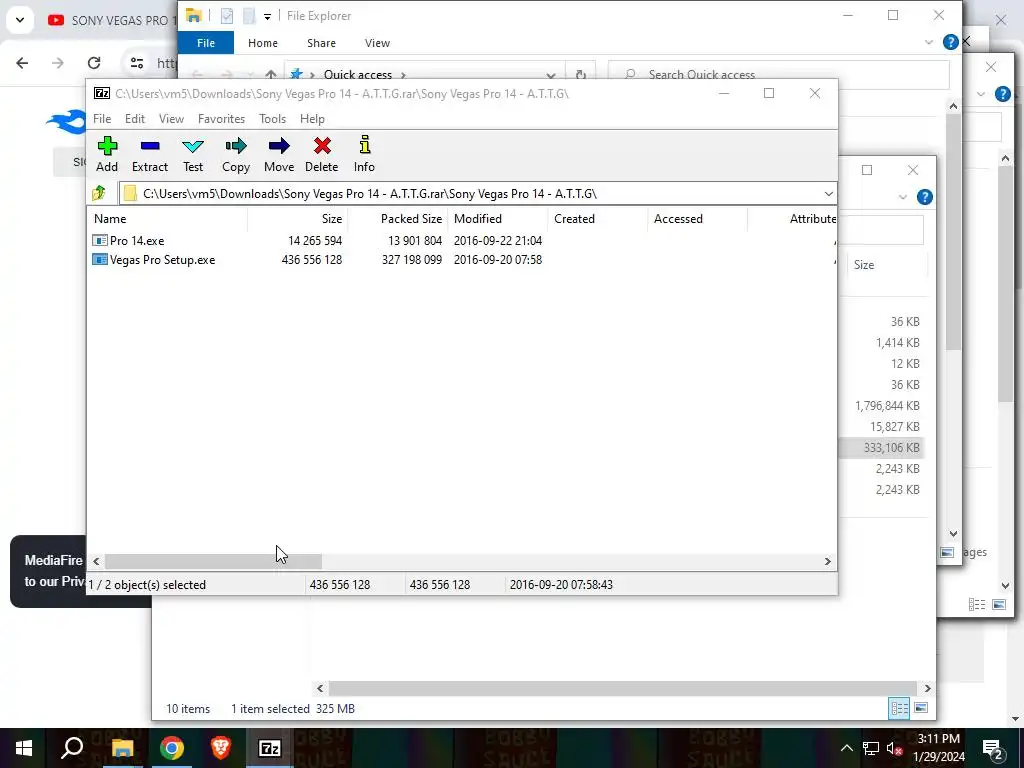Image resolution: width=1024 pixels, height=768 pixels.
Task: Open the 7-Zip Help menu
Action: point(312,119)
